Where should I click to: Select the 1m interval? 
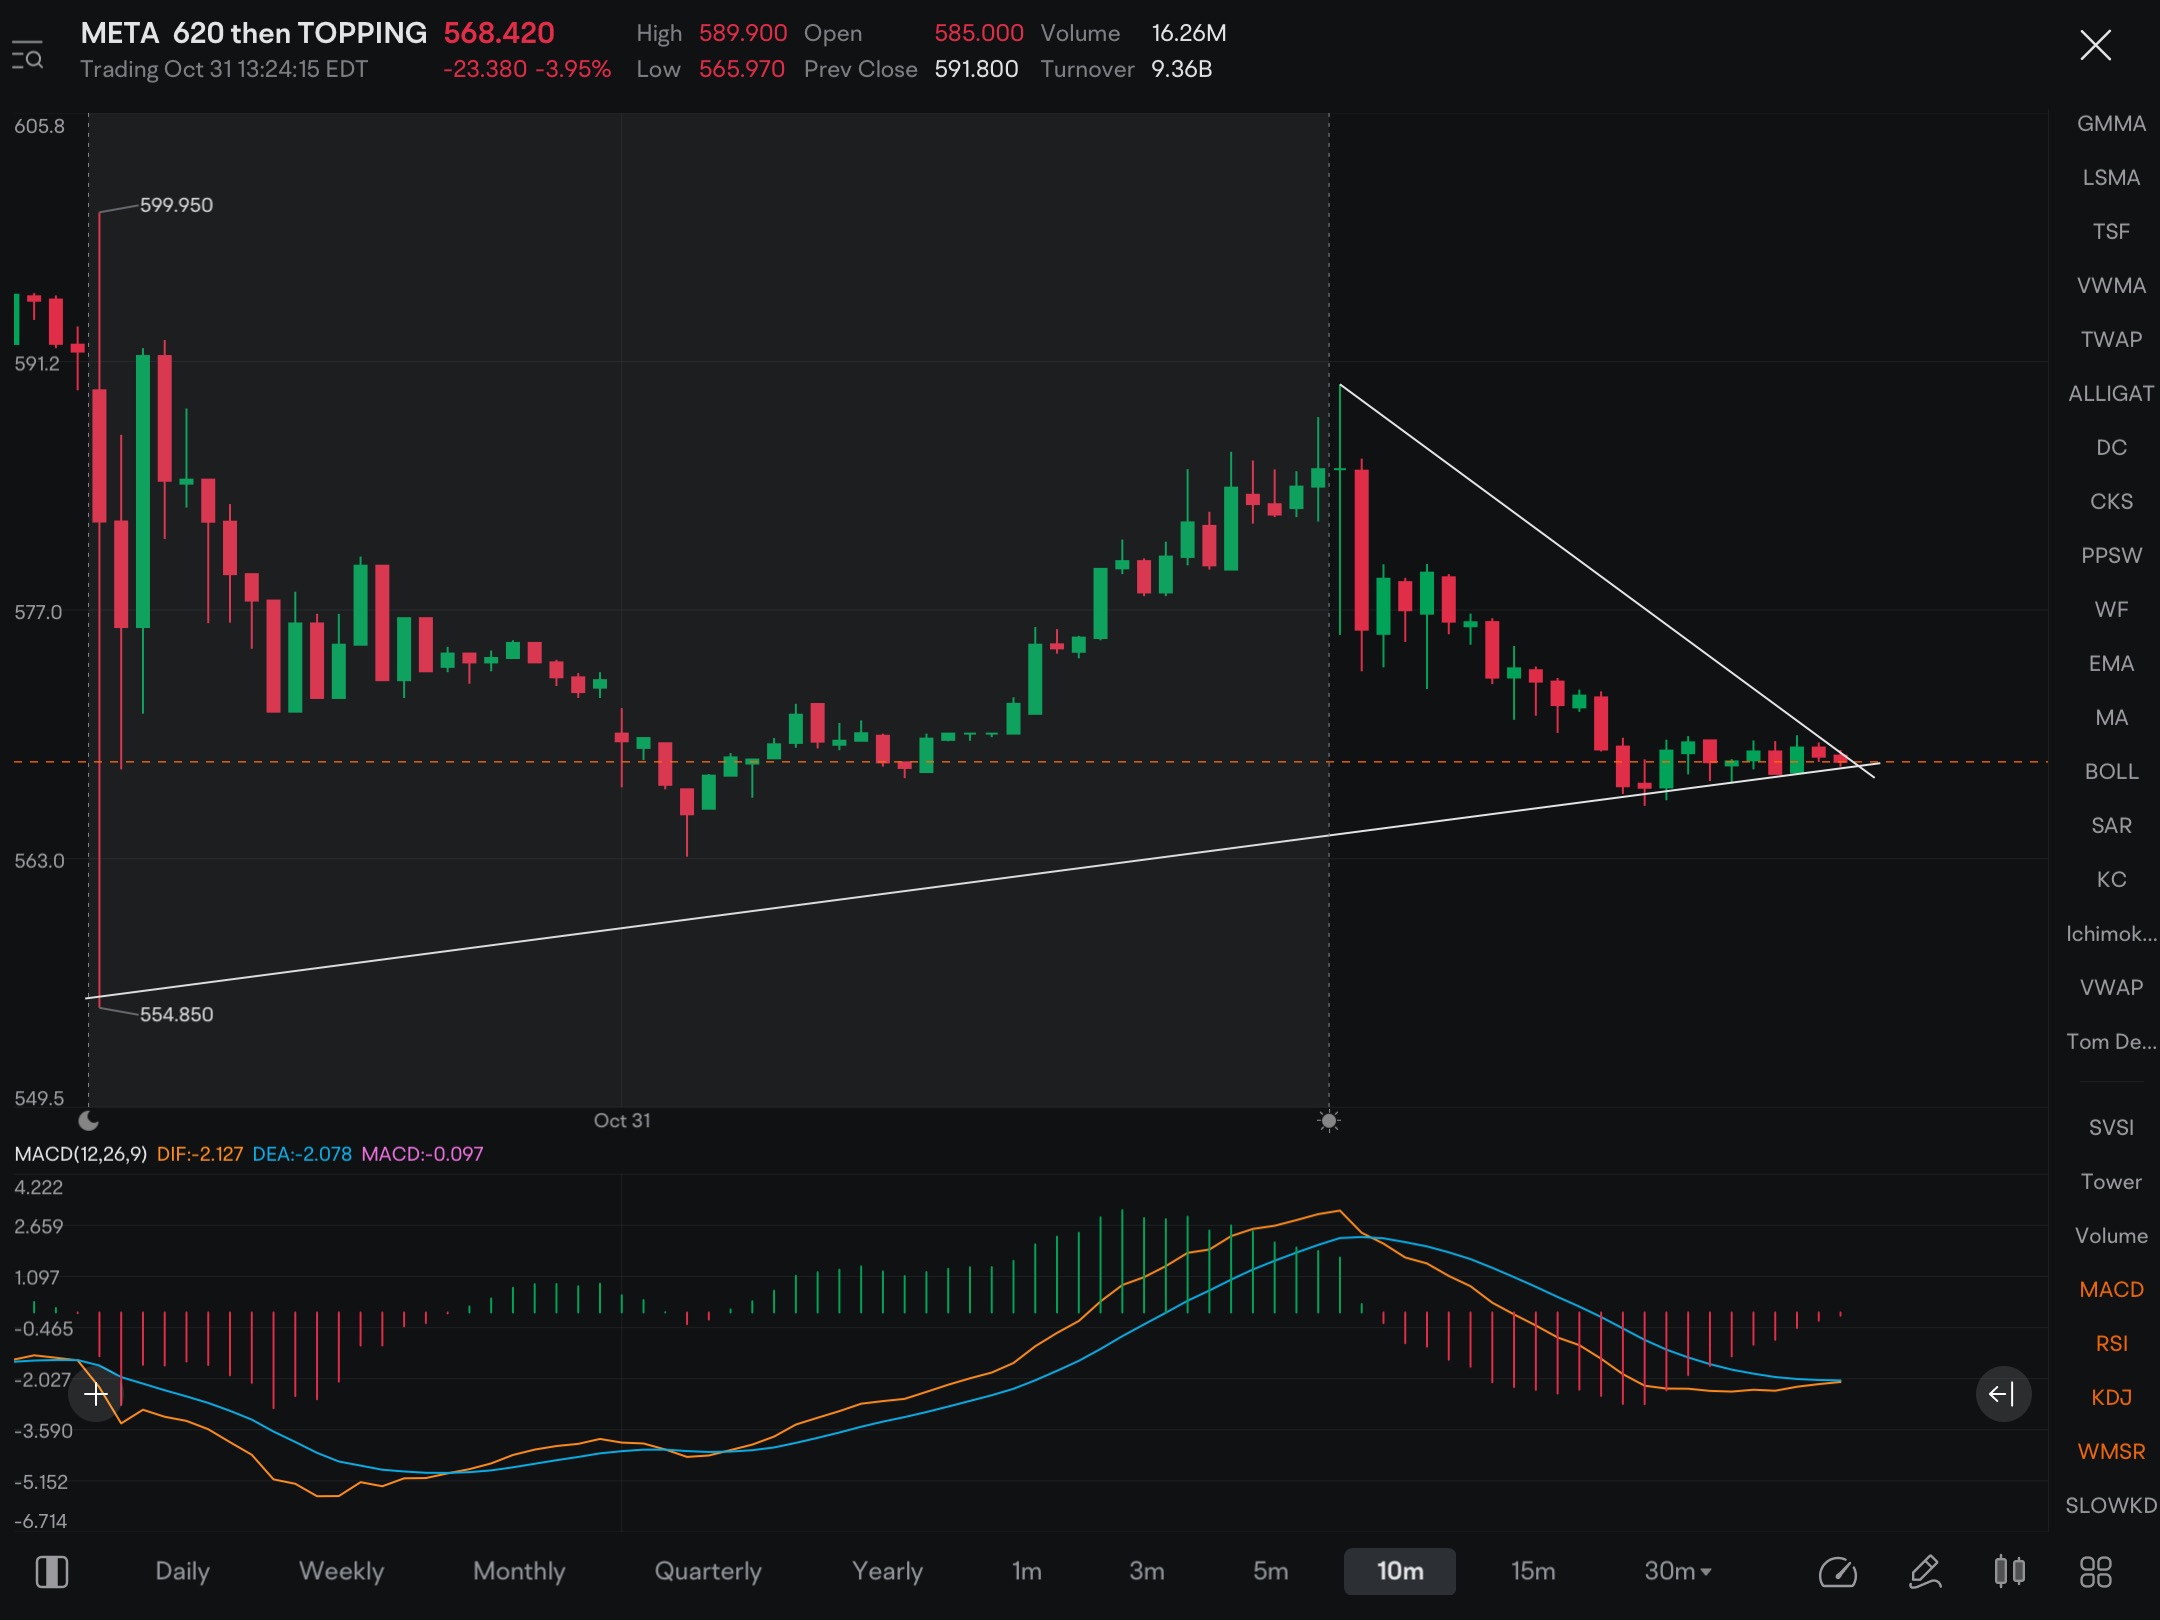click(1027, 1572)
